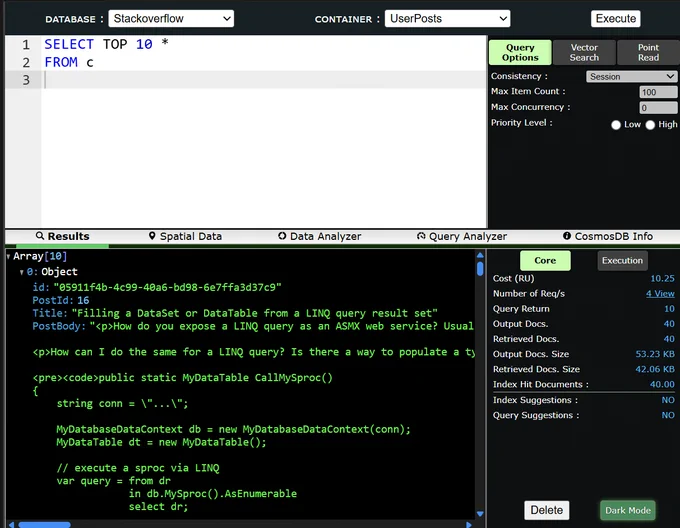This screenshot has height=528, width=680.
Task: Open the Consistency dropdown set to Session
Action: 631,76
